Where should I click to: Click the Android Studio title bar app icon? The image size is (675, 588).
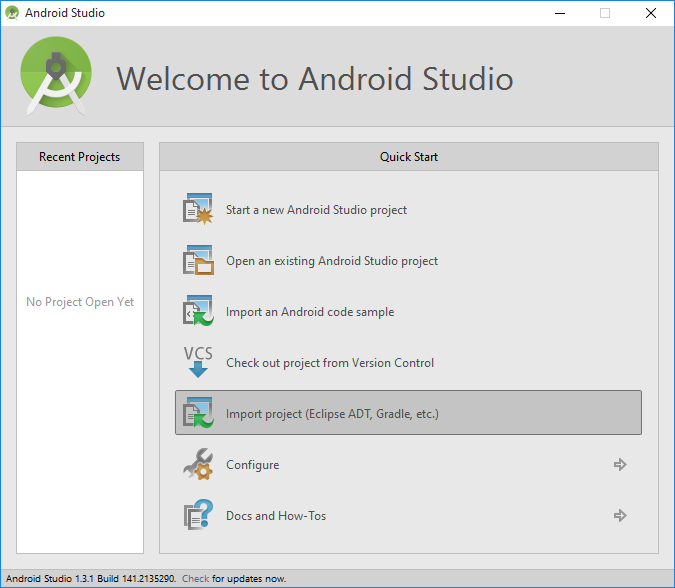click(x=12, y=13)
